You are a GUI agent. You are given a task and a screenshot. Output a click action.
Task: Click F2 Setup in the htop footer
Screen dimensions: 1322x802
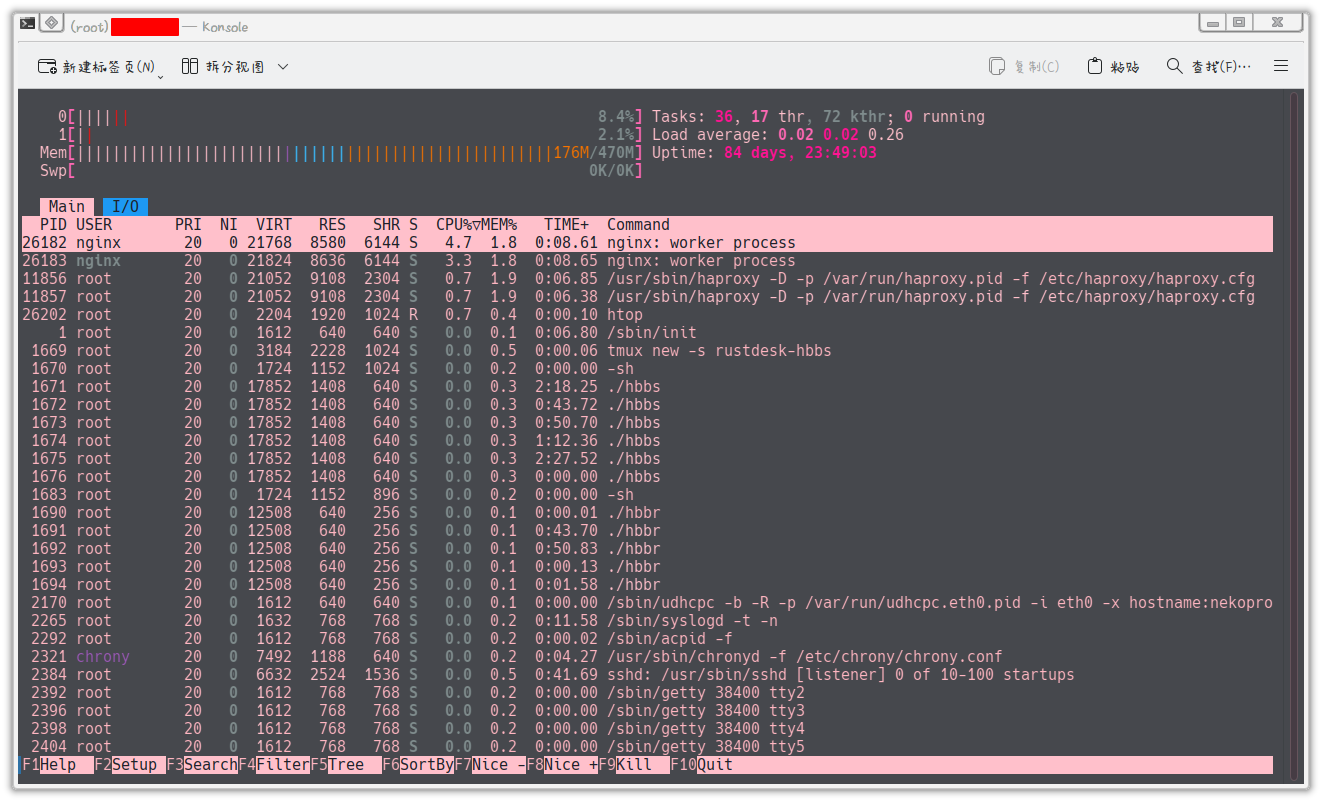[130, 765]
